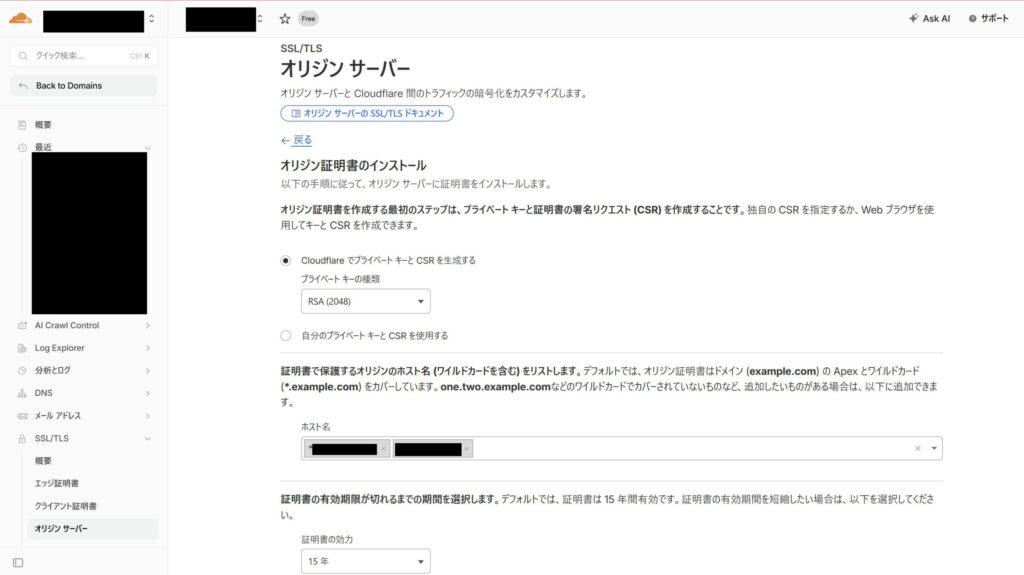
Task: Click the search magnifier icon
Action: pos(23,56)
